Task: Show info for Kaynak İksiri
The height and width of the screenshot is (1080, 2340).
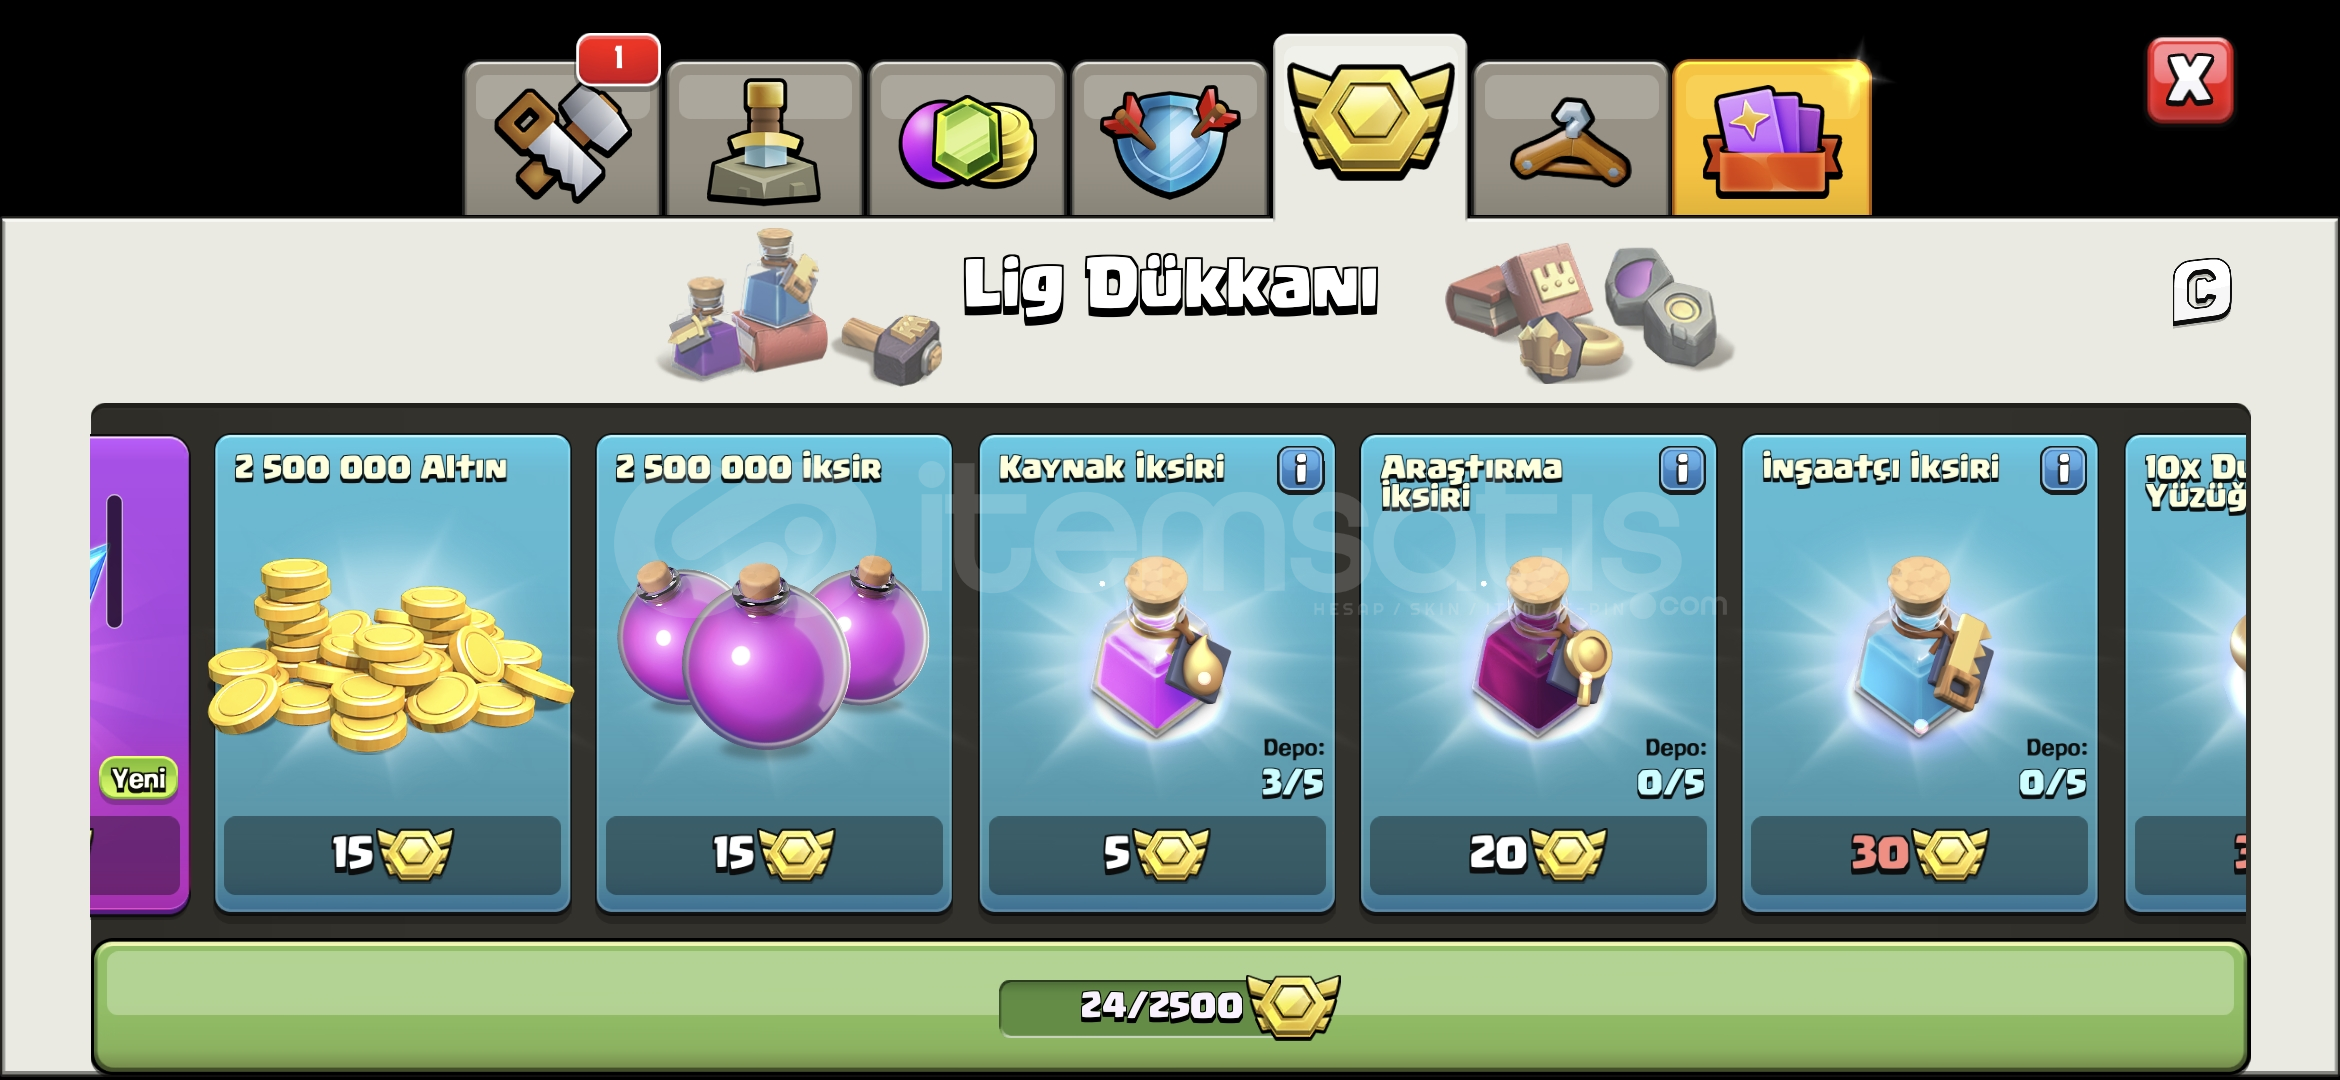Action: tap(1300, 469)
